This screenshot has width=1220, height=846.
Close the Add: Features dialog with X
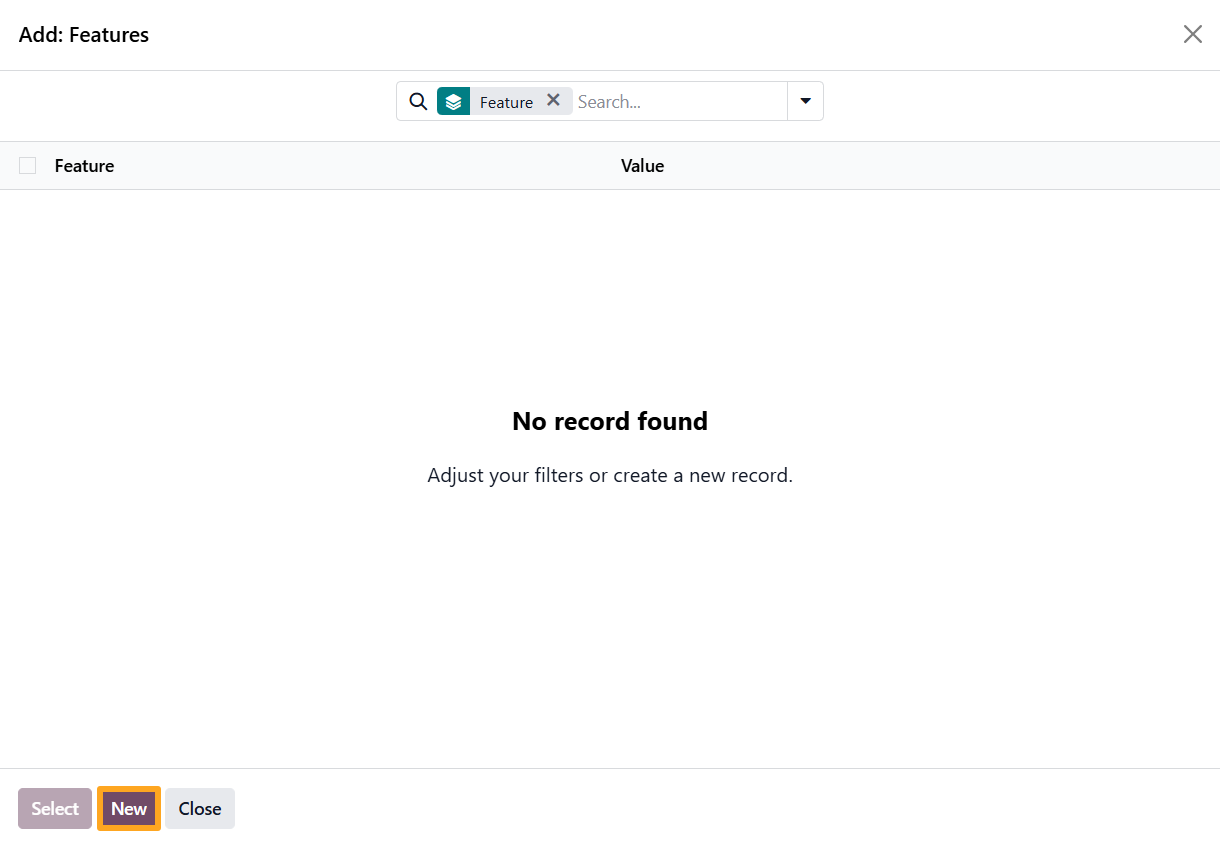point(1192,35)
